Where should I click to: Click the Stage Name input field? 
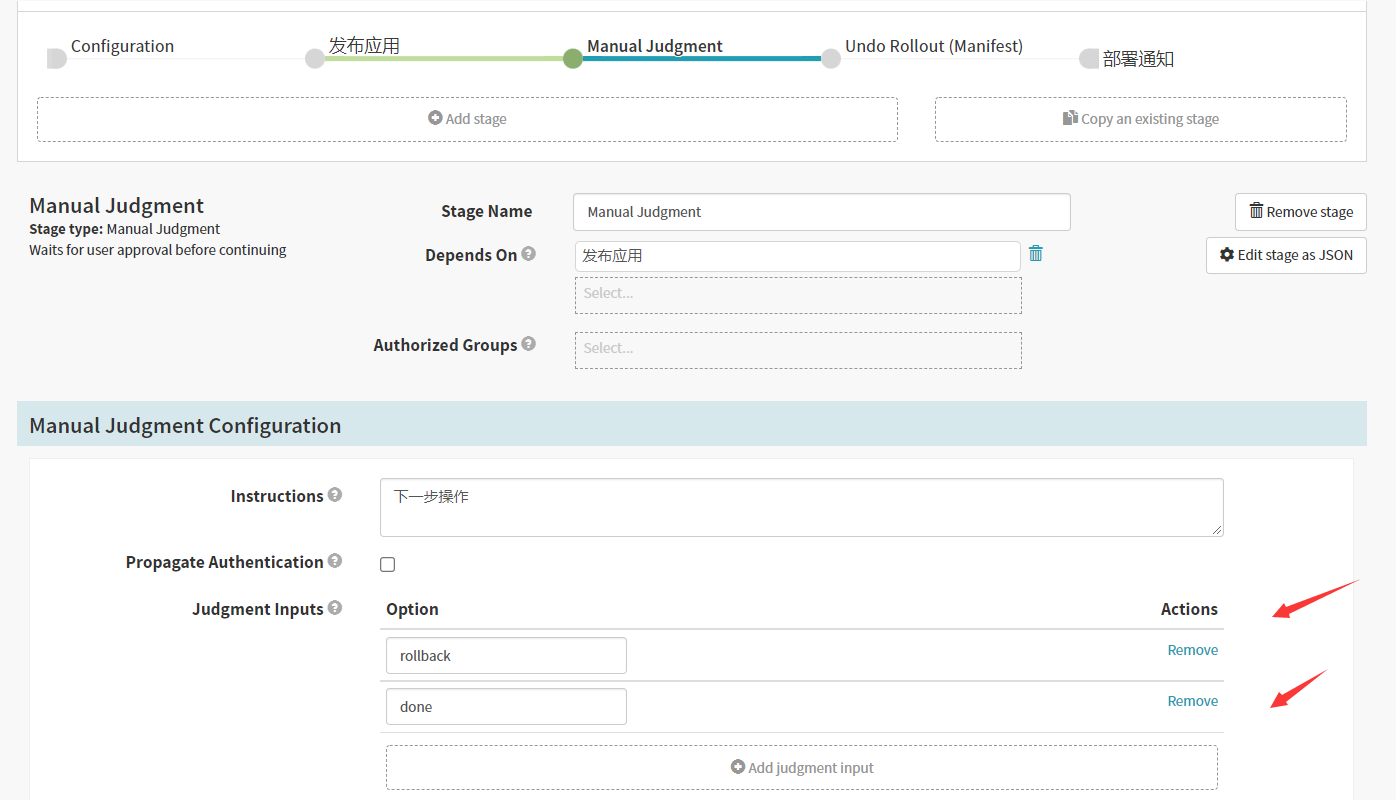pyautogui.click(x=822, y=212)
